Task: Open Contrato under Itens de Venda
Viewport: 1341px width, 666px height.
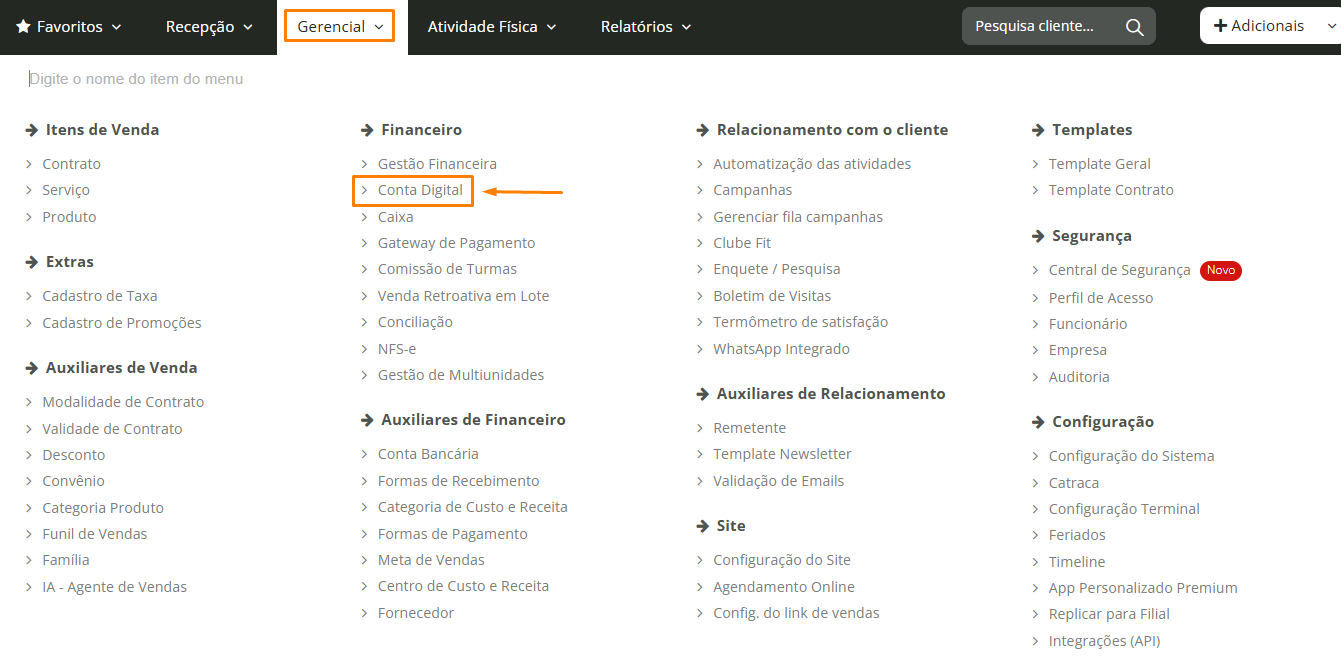Action: pos(71,164)
